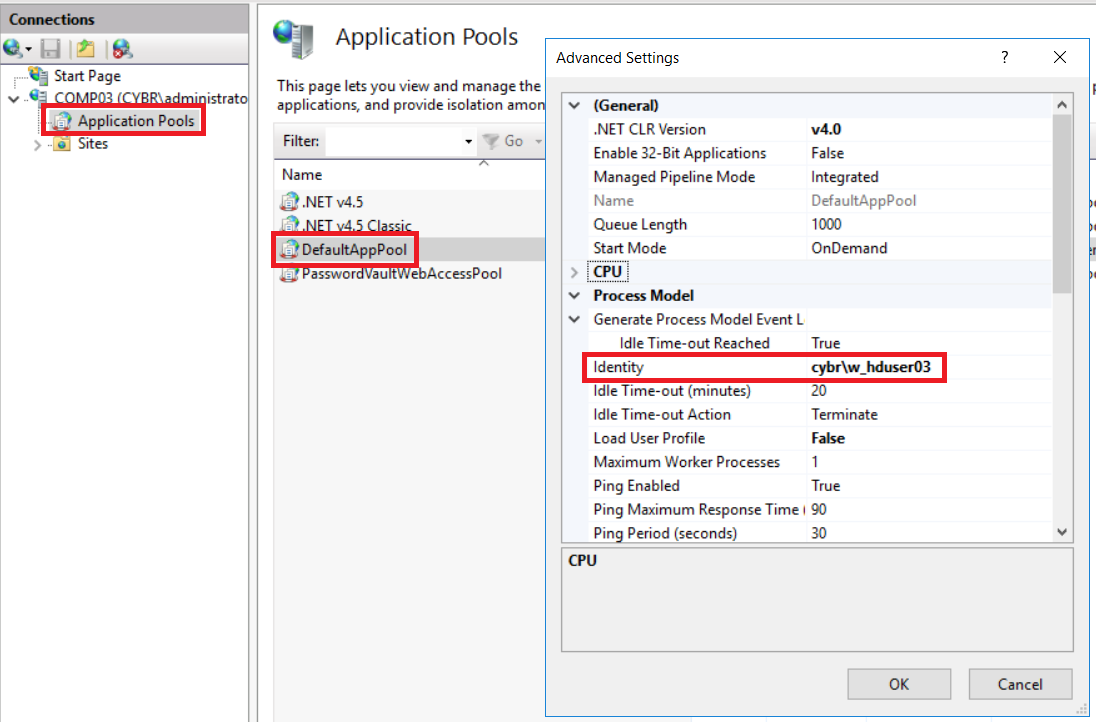Click the Save floppy disk icon
Viewport: 1096px width, 722px height.
[50, 48]
